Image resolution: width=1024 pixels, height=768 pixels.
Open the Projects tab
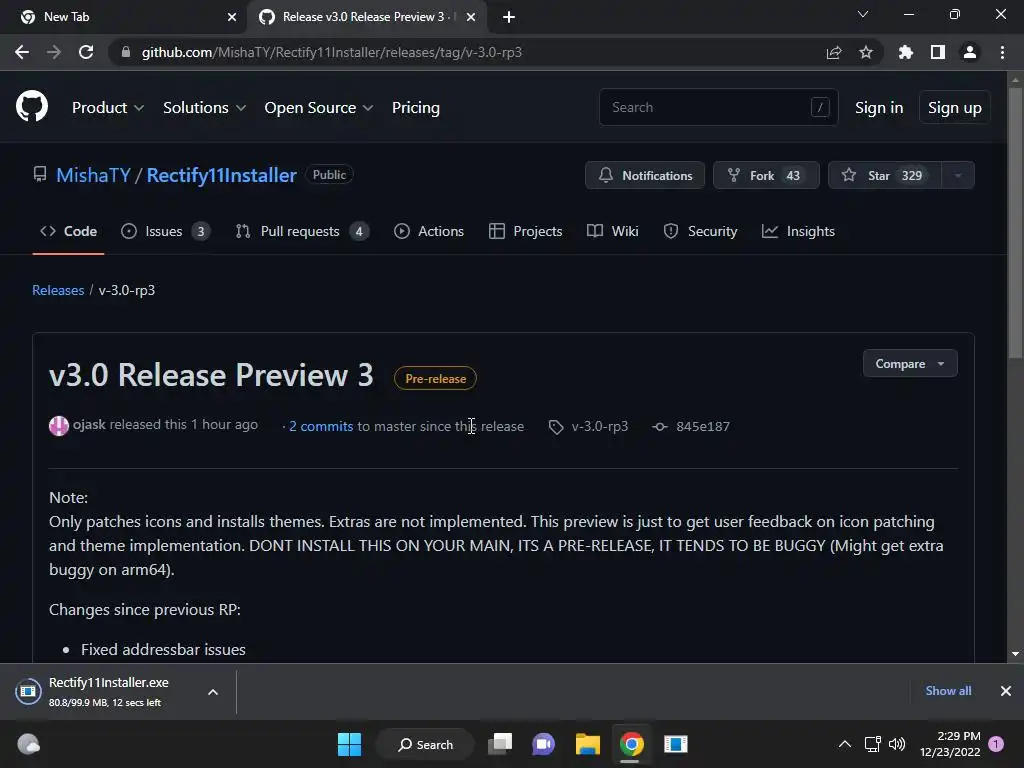[x=525, y=231]
